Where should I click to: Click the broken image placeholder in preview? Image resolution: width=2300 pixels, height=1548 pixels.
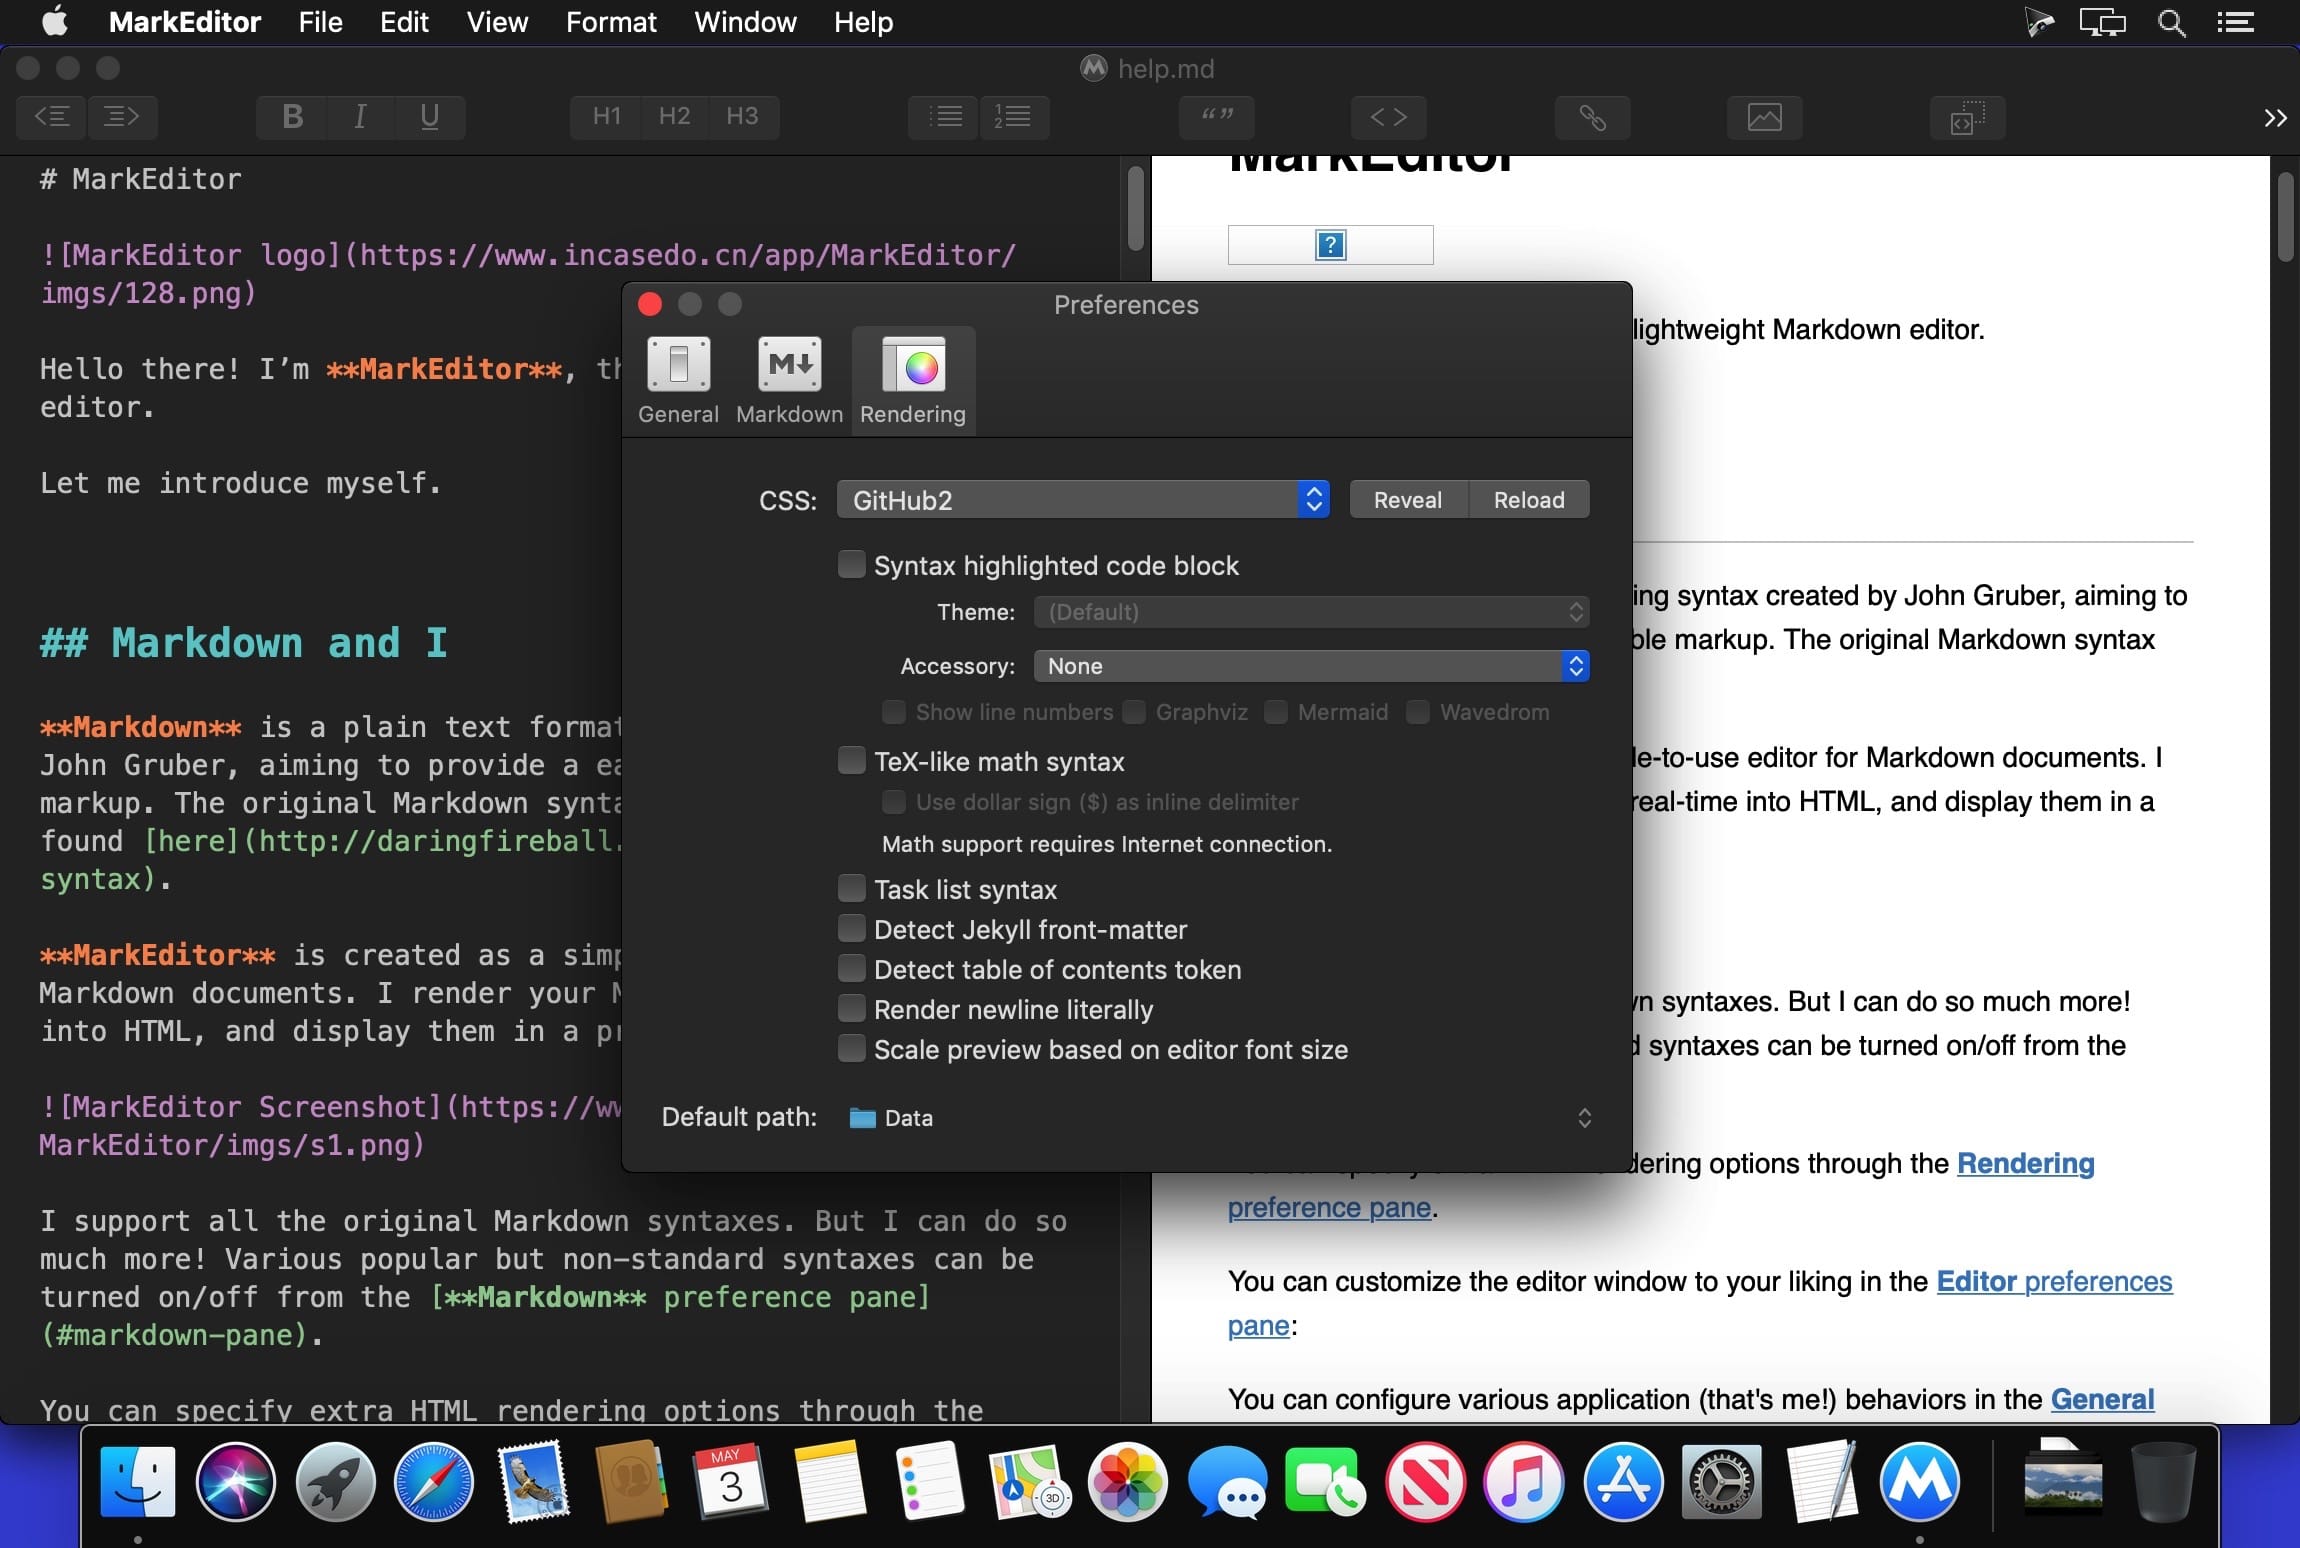click(x=1330, y=245)
